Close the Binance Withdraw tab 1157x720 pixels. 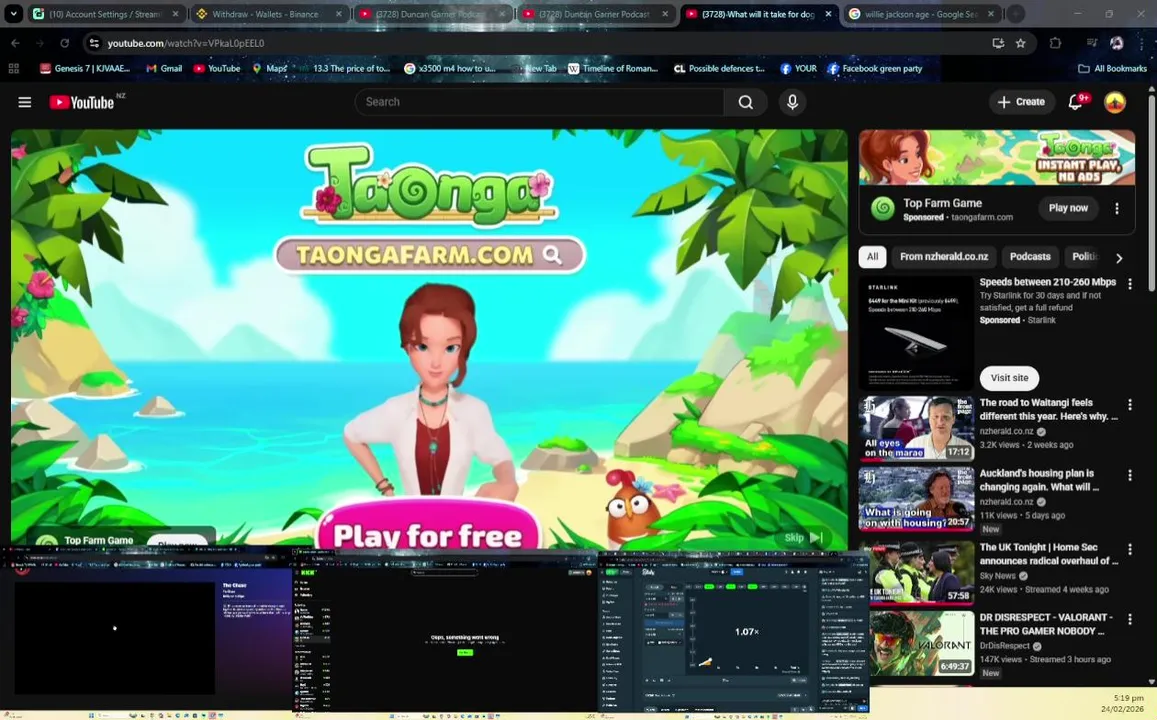[x=339, y=14]
